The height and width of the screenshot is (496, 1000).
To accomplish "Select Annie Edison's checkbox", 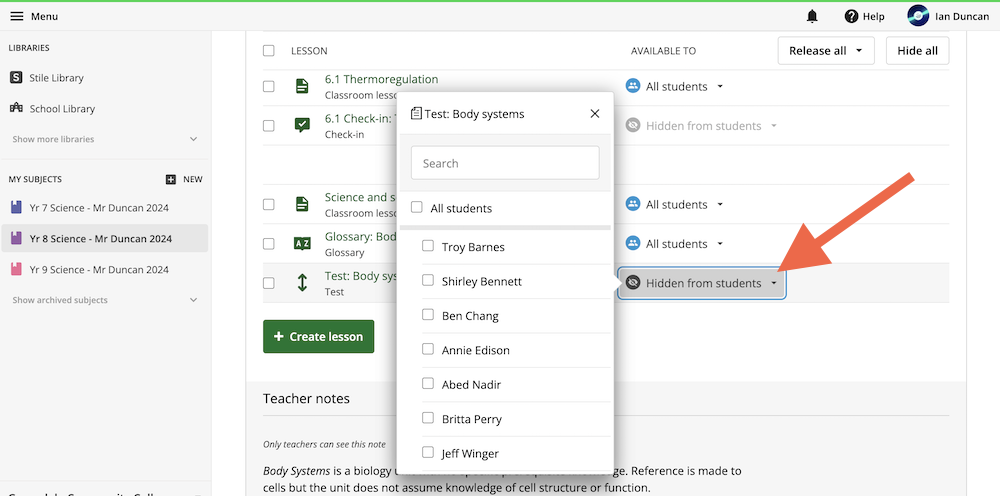I will [x=428, y=350].
